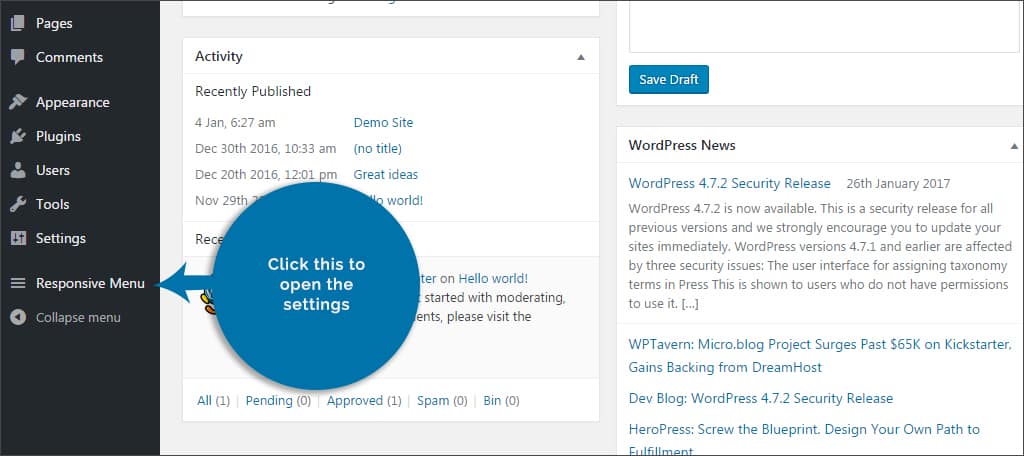Click the Tools wrench icon

click(x=18, y=204)
